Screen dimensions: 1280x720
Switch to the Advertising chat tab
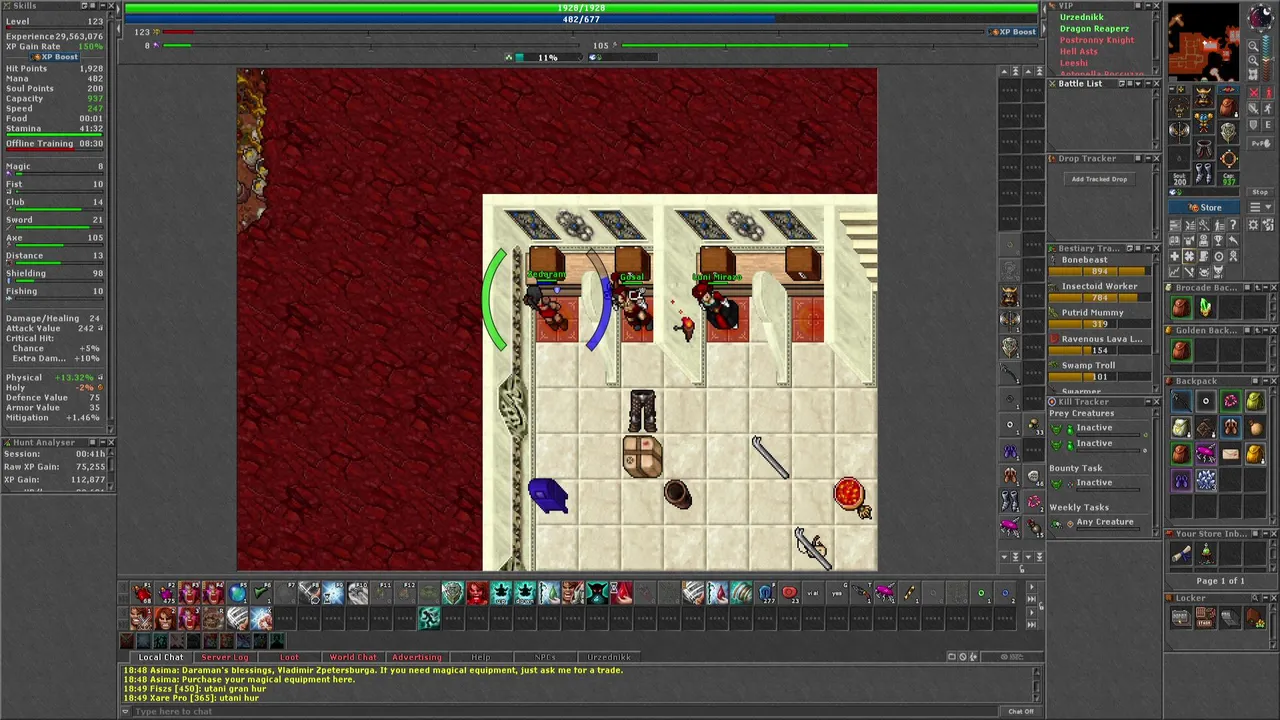click(x=417, y=657)
